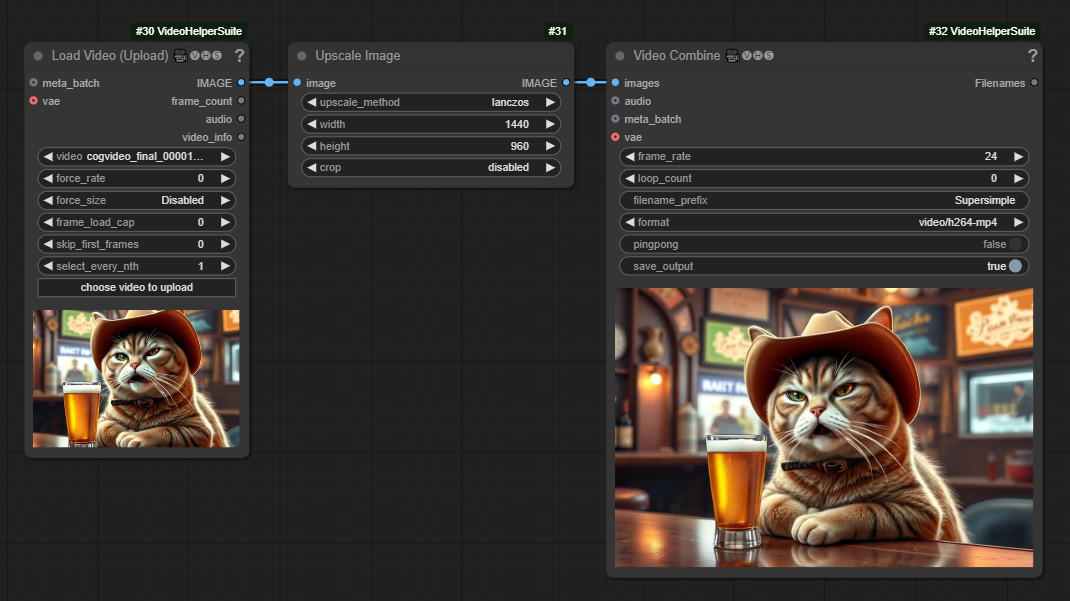Click the filename_prefix Supersimple field

(x=823, y=200)
